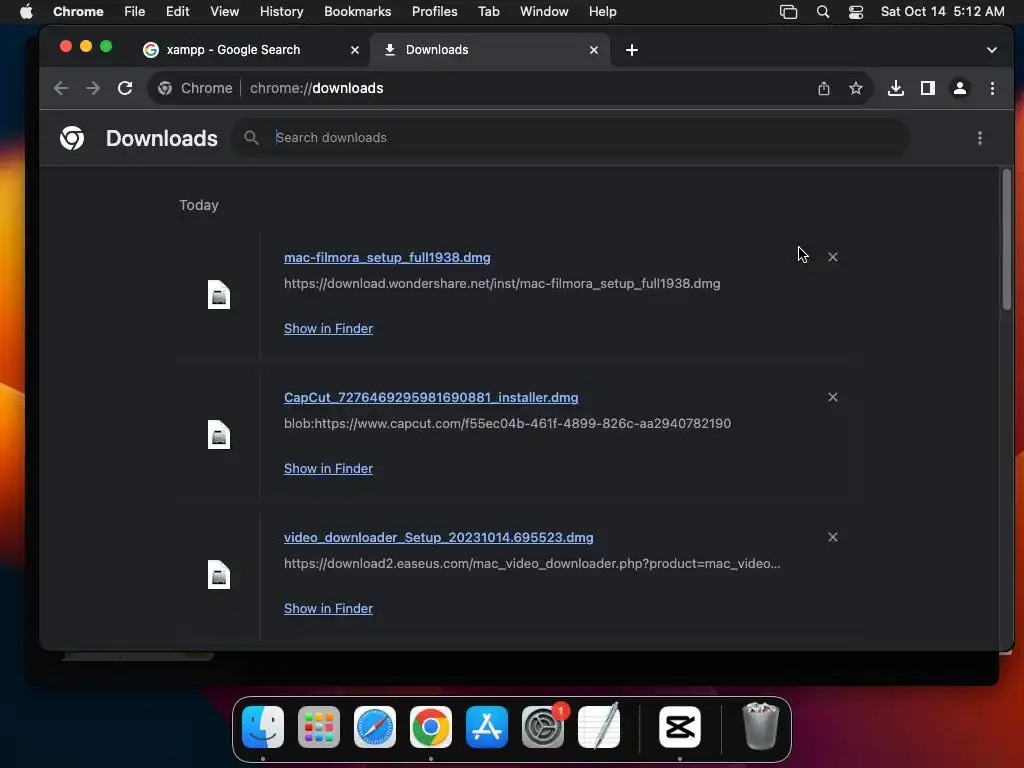Open the Bookmarks menu
Screen dimensions: 1024x768
click(357, 11)
